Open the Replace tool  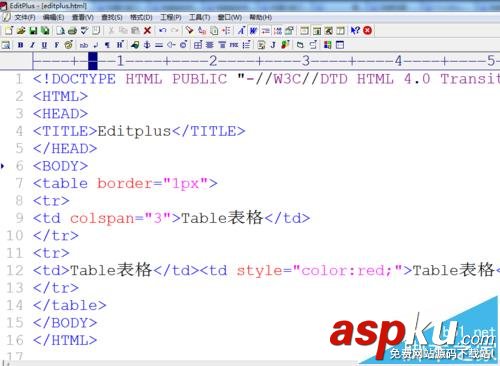[202, 31]
